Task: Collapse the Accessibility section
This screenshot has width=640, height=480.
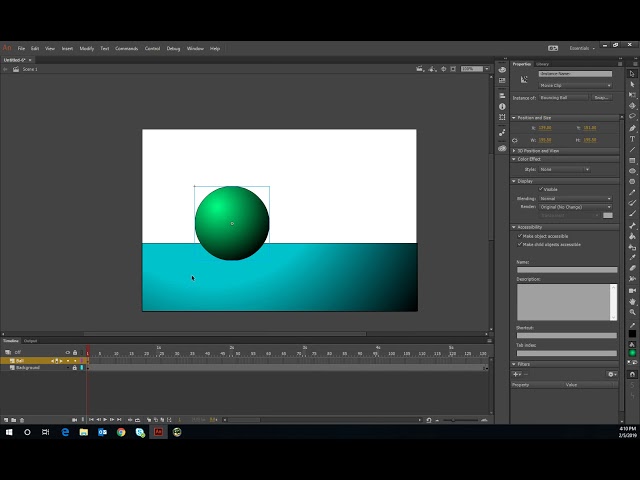Action: pyautogui.click(x=514, y=227)
